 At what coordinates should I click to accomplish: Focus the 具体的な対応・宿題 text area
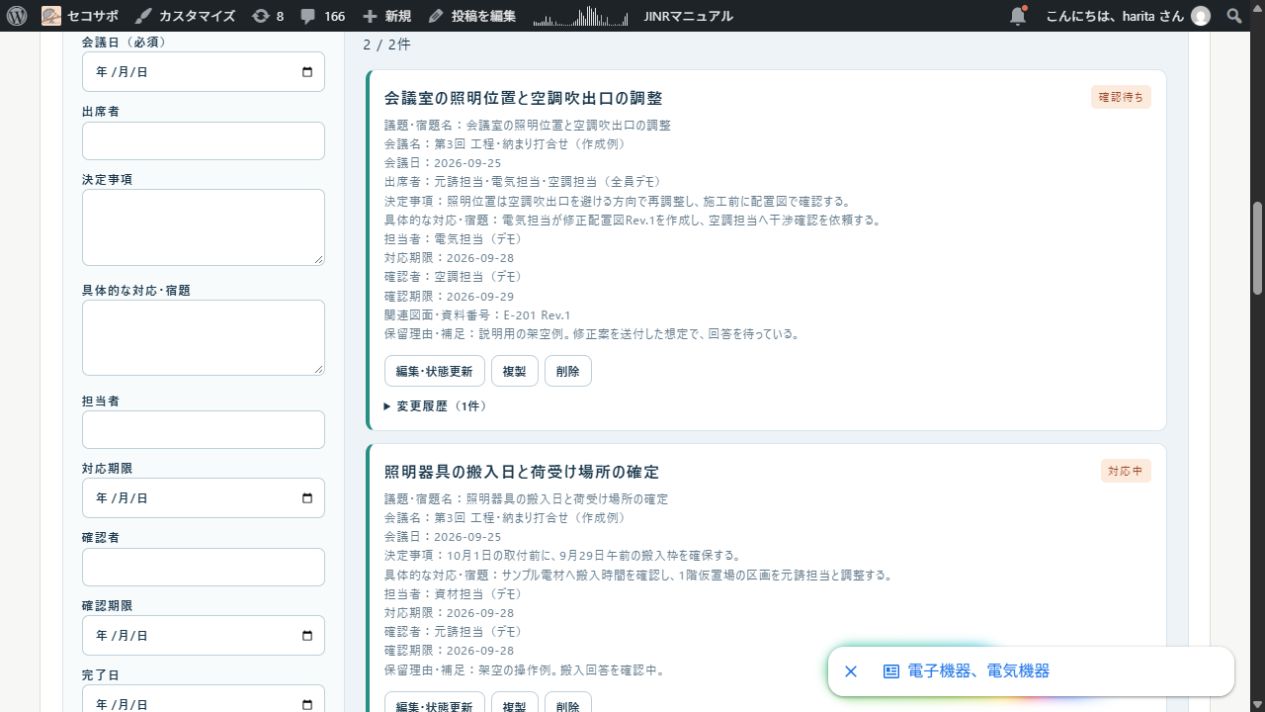click(x=203, y=338)
